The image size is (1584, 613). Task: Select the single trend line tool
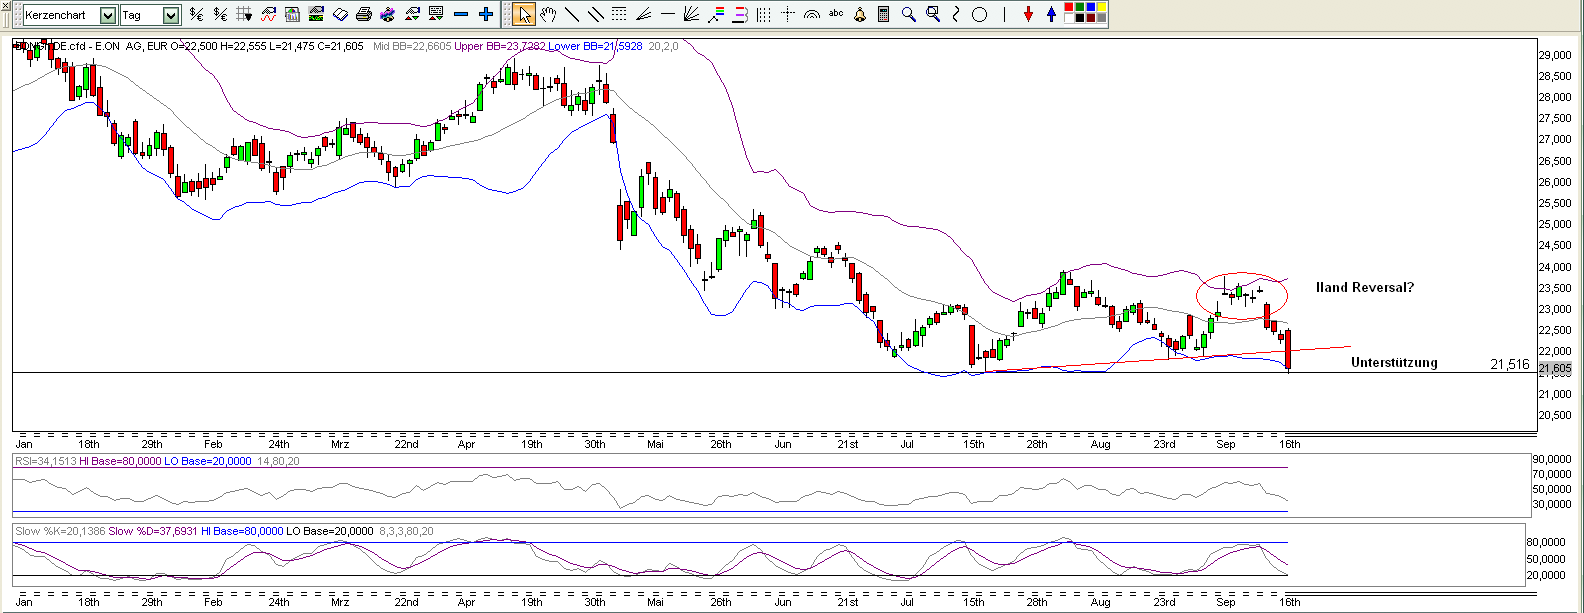pyautogui.click(x=571, y=14)
